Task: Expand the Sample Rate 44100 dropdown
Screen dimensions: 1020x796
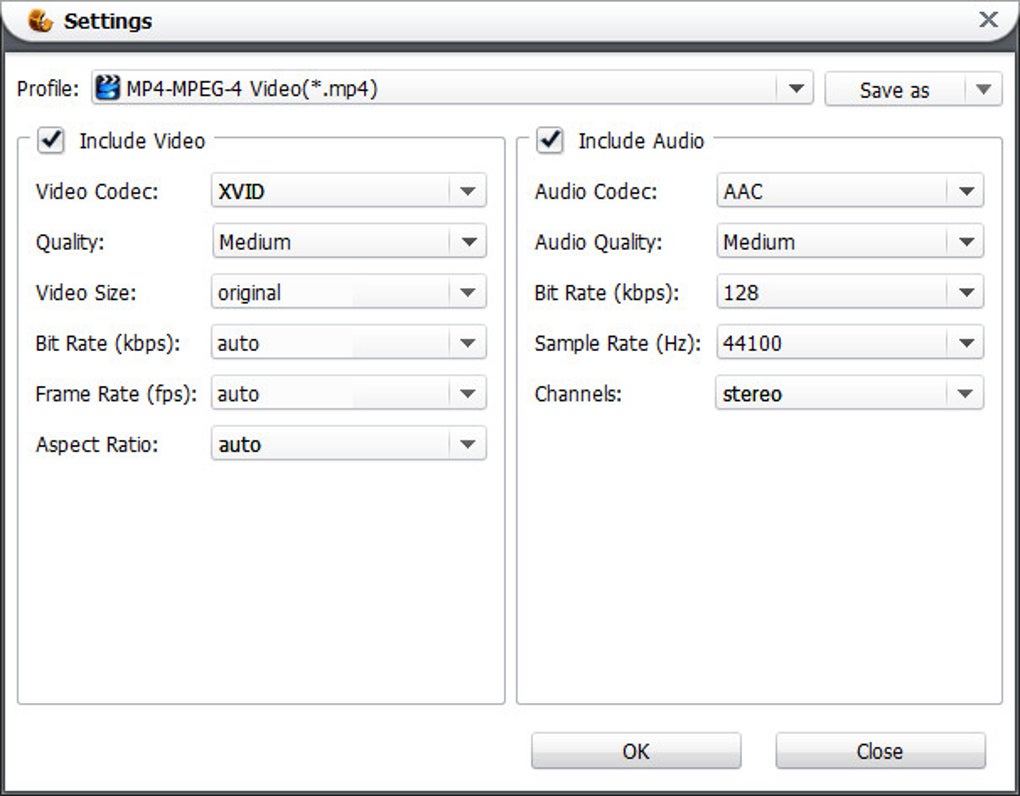Action: pos(965,343)
